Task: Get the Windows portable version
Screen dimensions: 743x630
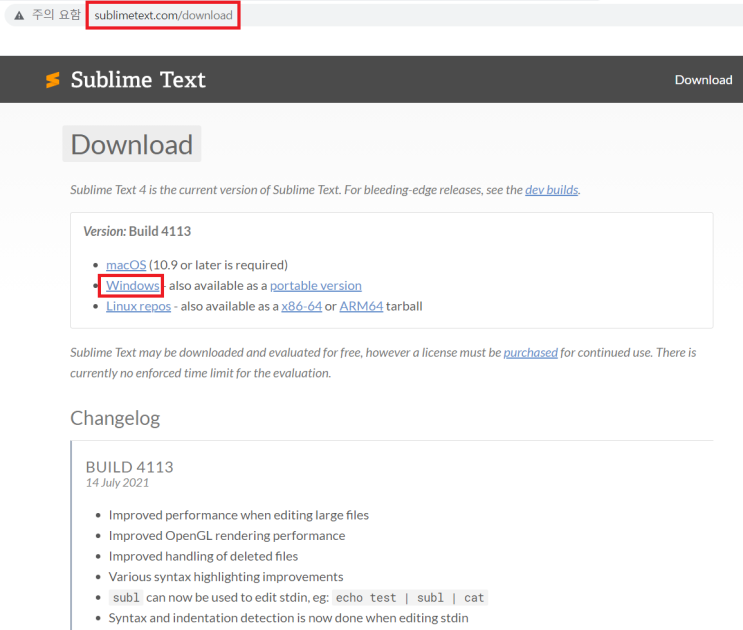Action: tap(315, 285)
